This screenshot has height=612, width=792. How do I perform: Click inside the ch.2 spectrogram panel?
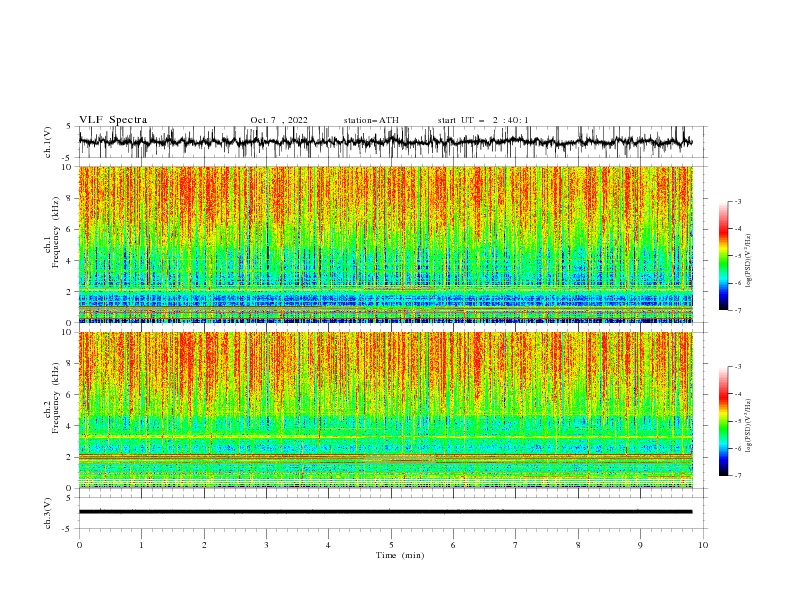click(385, 410)
